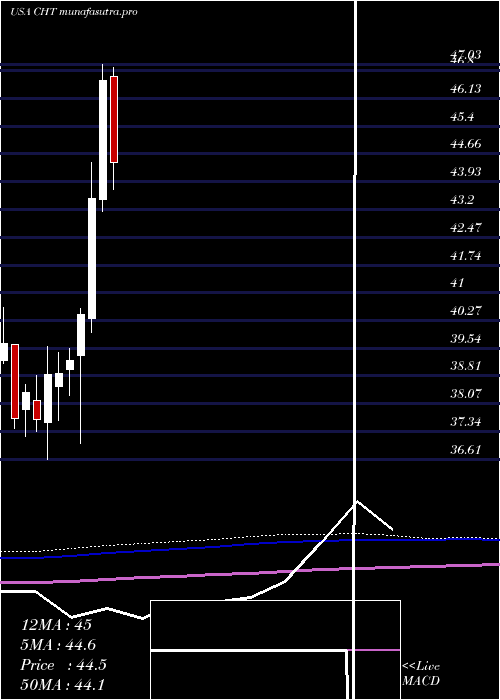Click the '50MA : 44.1' readout

point(62,684)
